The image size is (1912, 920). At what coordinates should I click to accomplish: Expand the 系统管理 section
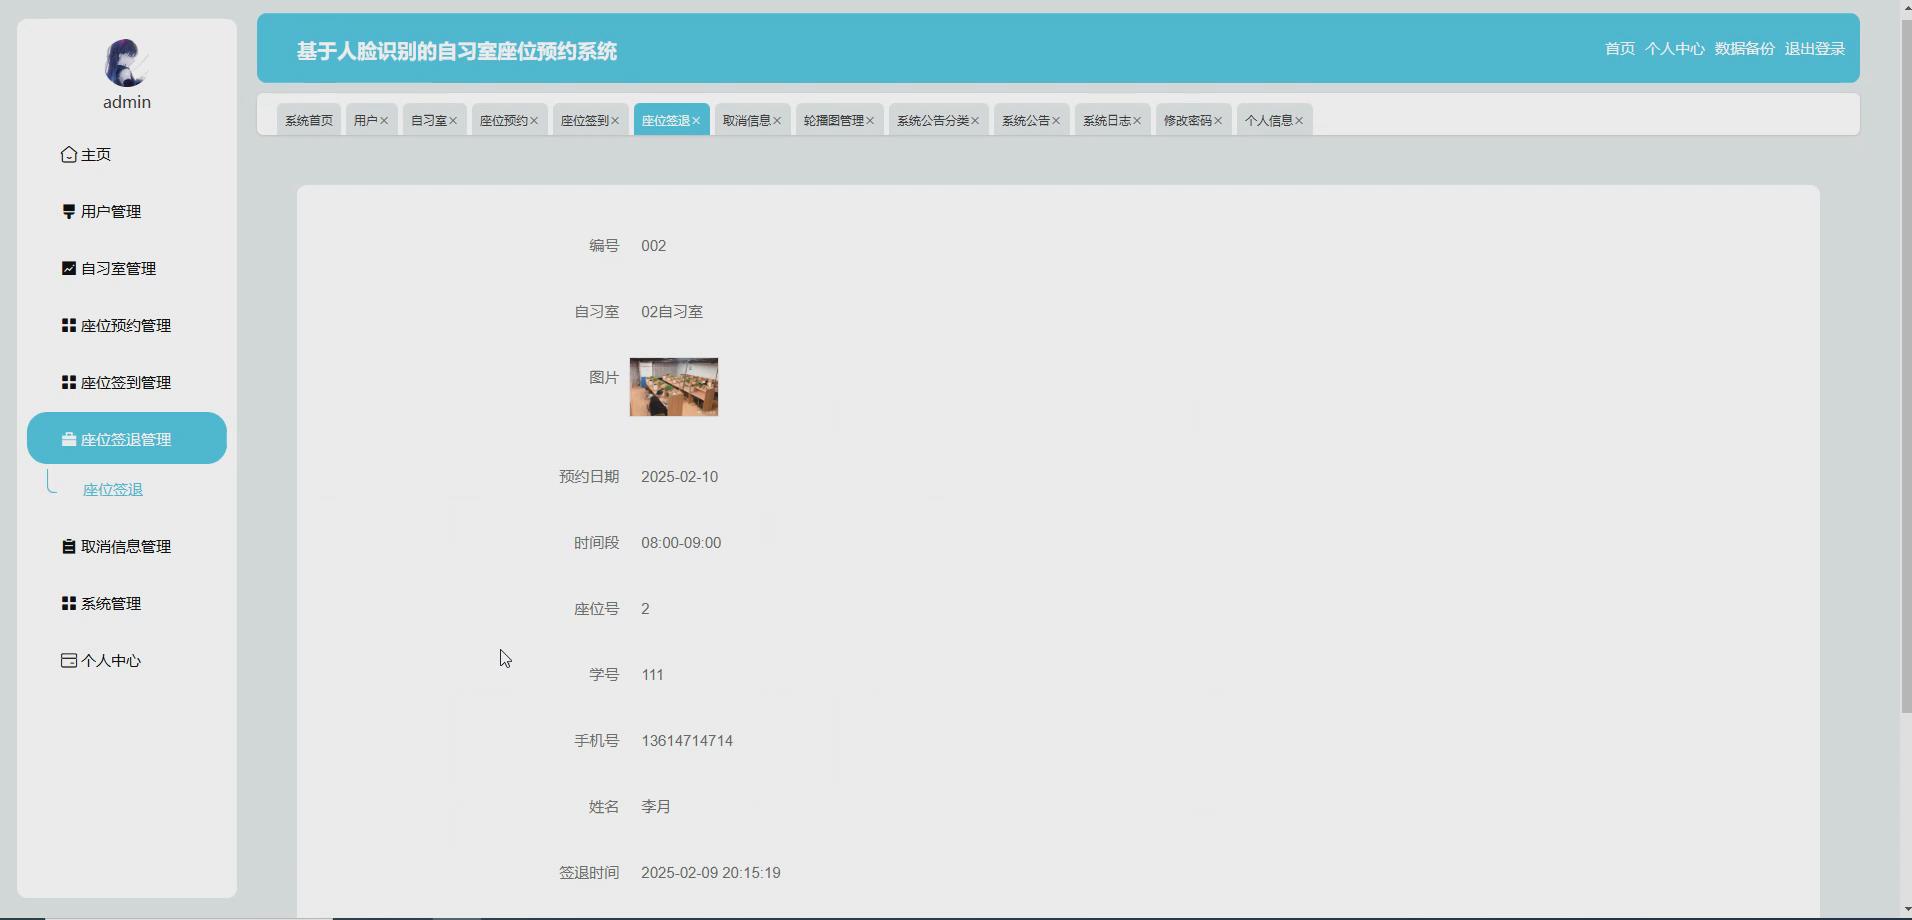[x=112, y=603]
